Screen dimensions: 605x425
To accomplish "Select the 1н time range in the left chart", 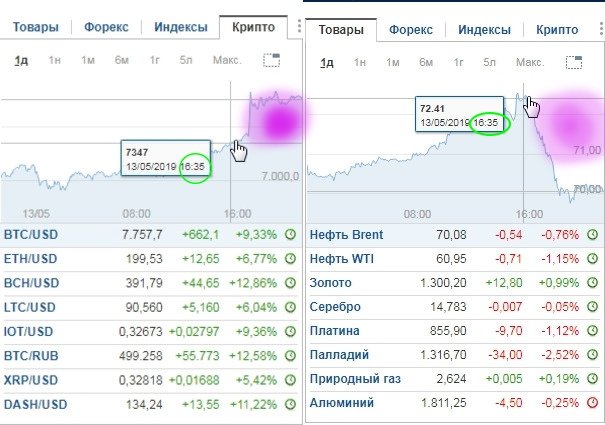I will click(x=54, y=61).
